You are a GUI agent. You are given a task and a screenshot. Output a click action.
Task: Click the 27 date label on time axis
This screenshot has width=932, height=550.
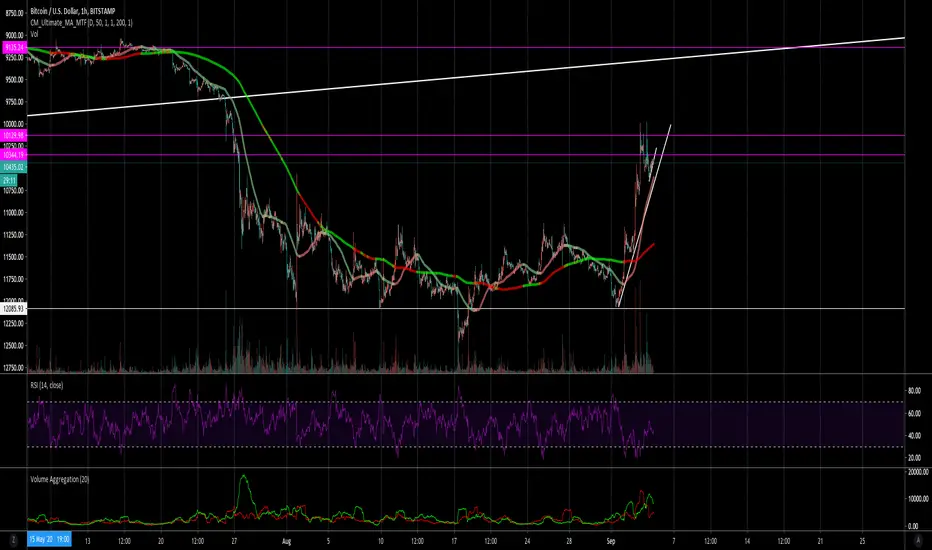click(x=235, y=541)
